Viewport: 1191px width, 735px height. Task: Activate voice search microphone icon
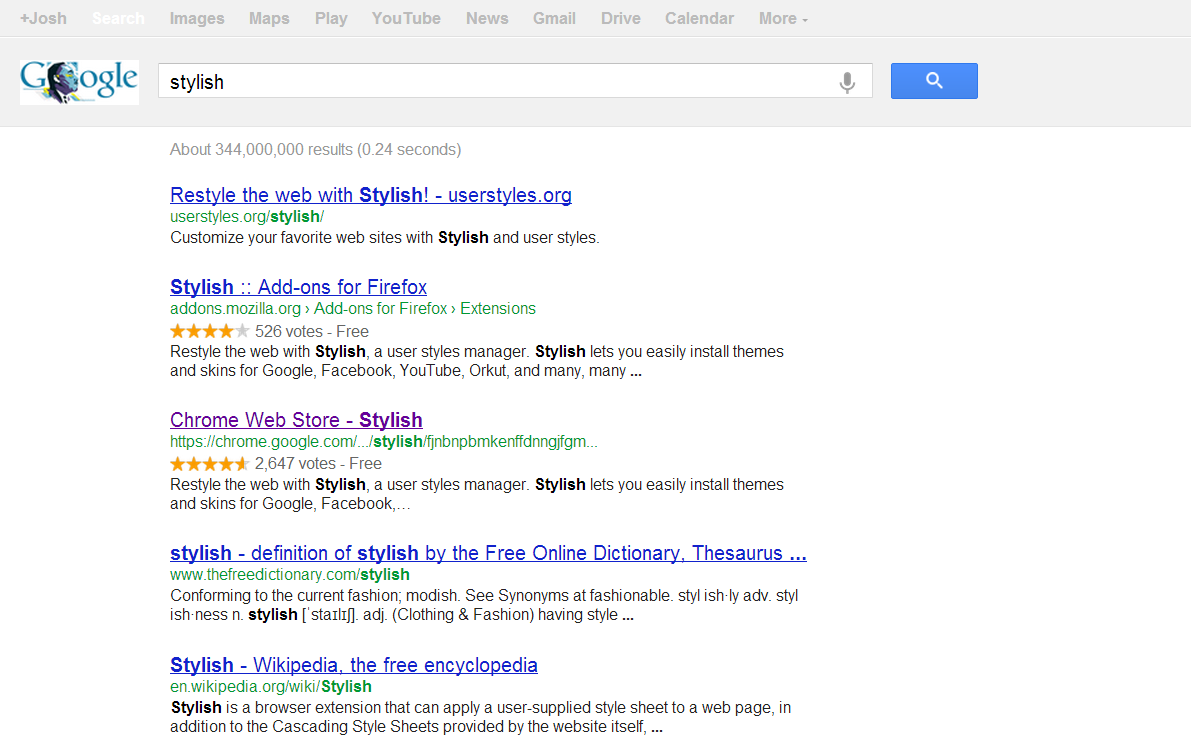[x=847, y=81]
